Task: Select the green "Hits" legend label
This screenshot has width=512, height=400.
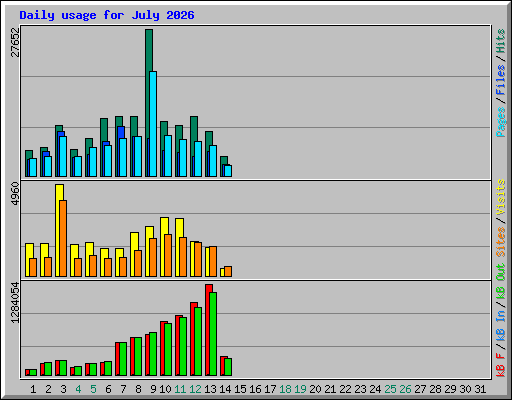Action: click(501, 41)
